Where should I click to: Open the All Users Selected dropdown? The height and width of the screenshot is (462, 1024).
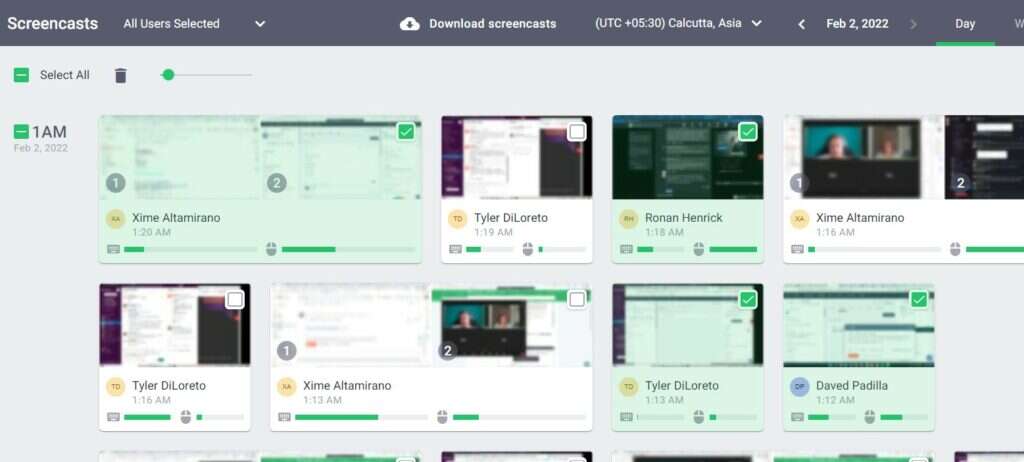[194, 24]
